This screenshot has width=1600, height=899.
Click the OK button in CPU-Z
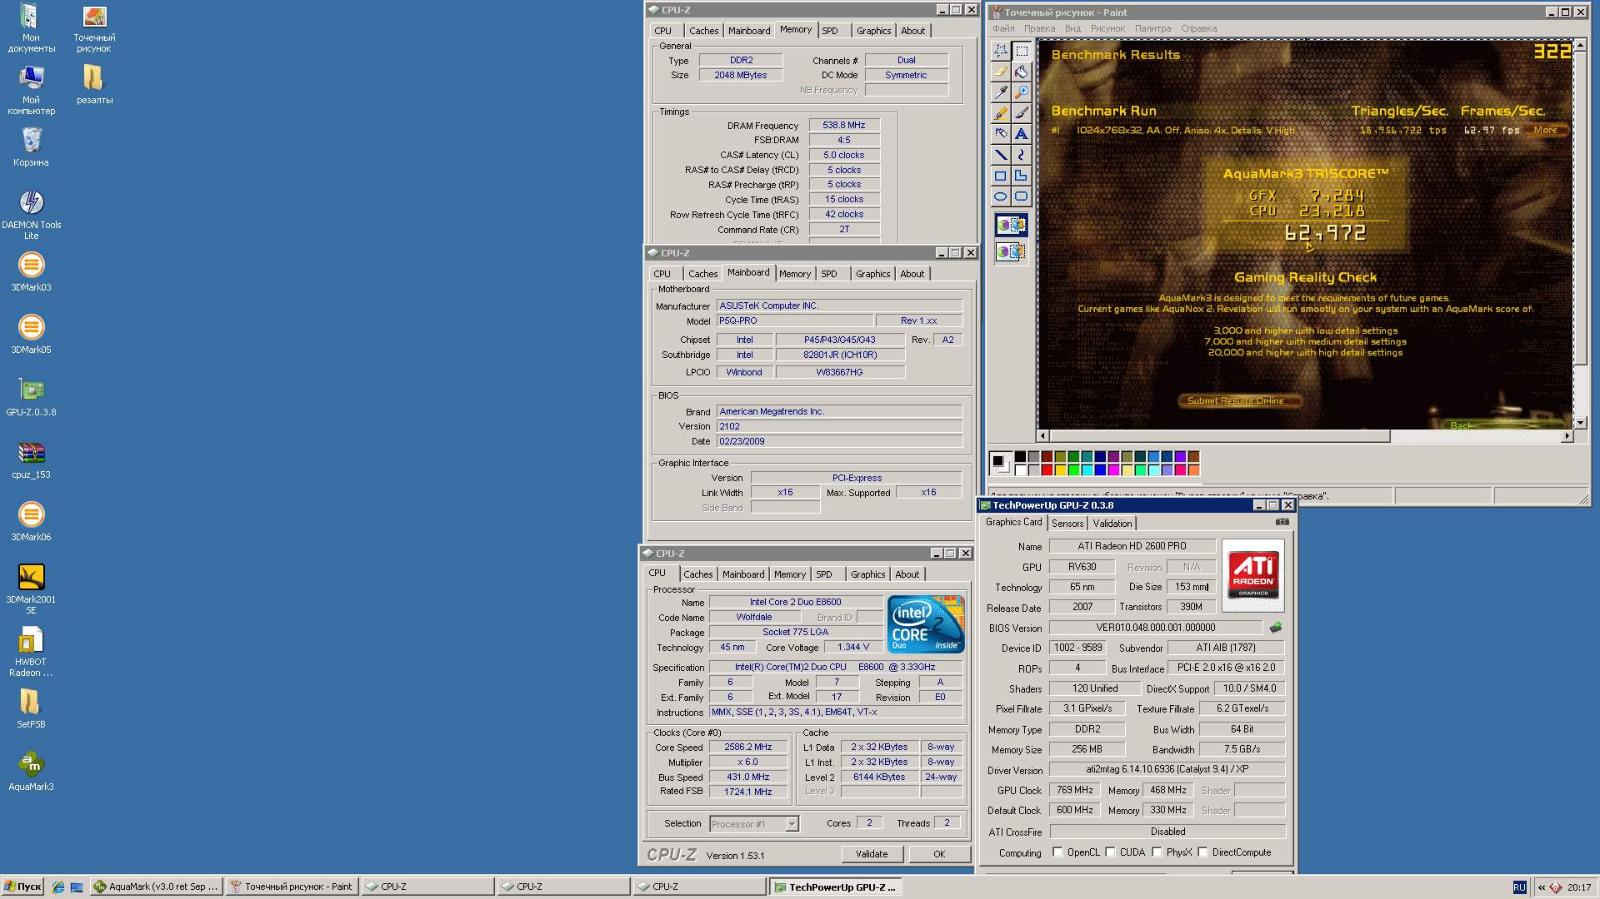939,854
